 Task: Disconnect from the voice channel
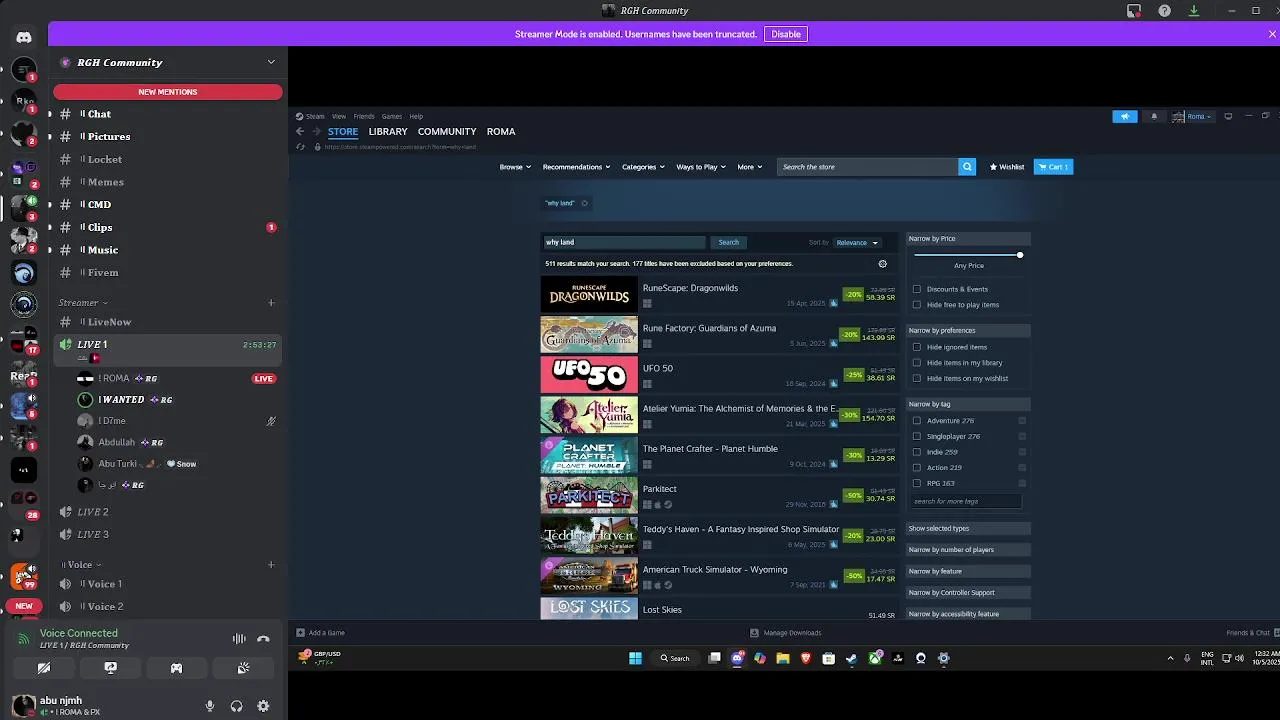click(263, 639)
